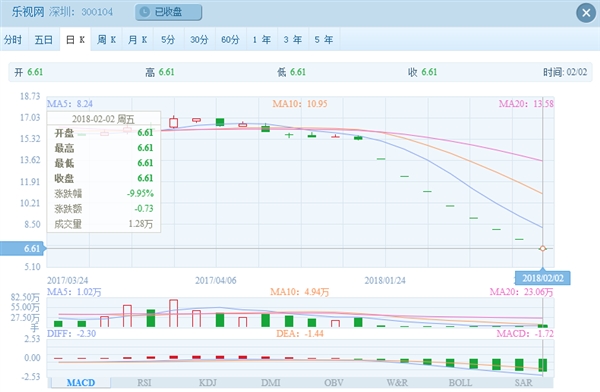
Task: Click the volume MA5: 1.02万 label
Action: [74, 292]
